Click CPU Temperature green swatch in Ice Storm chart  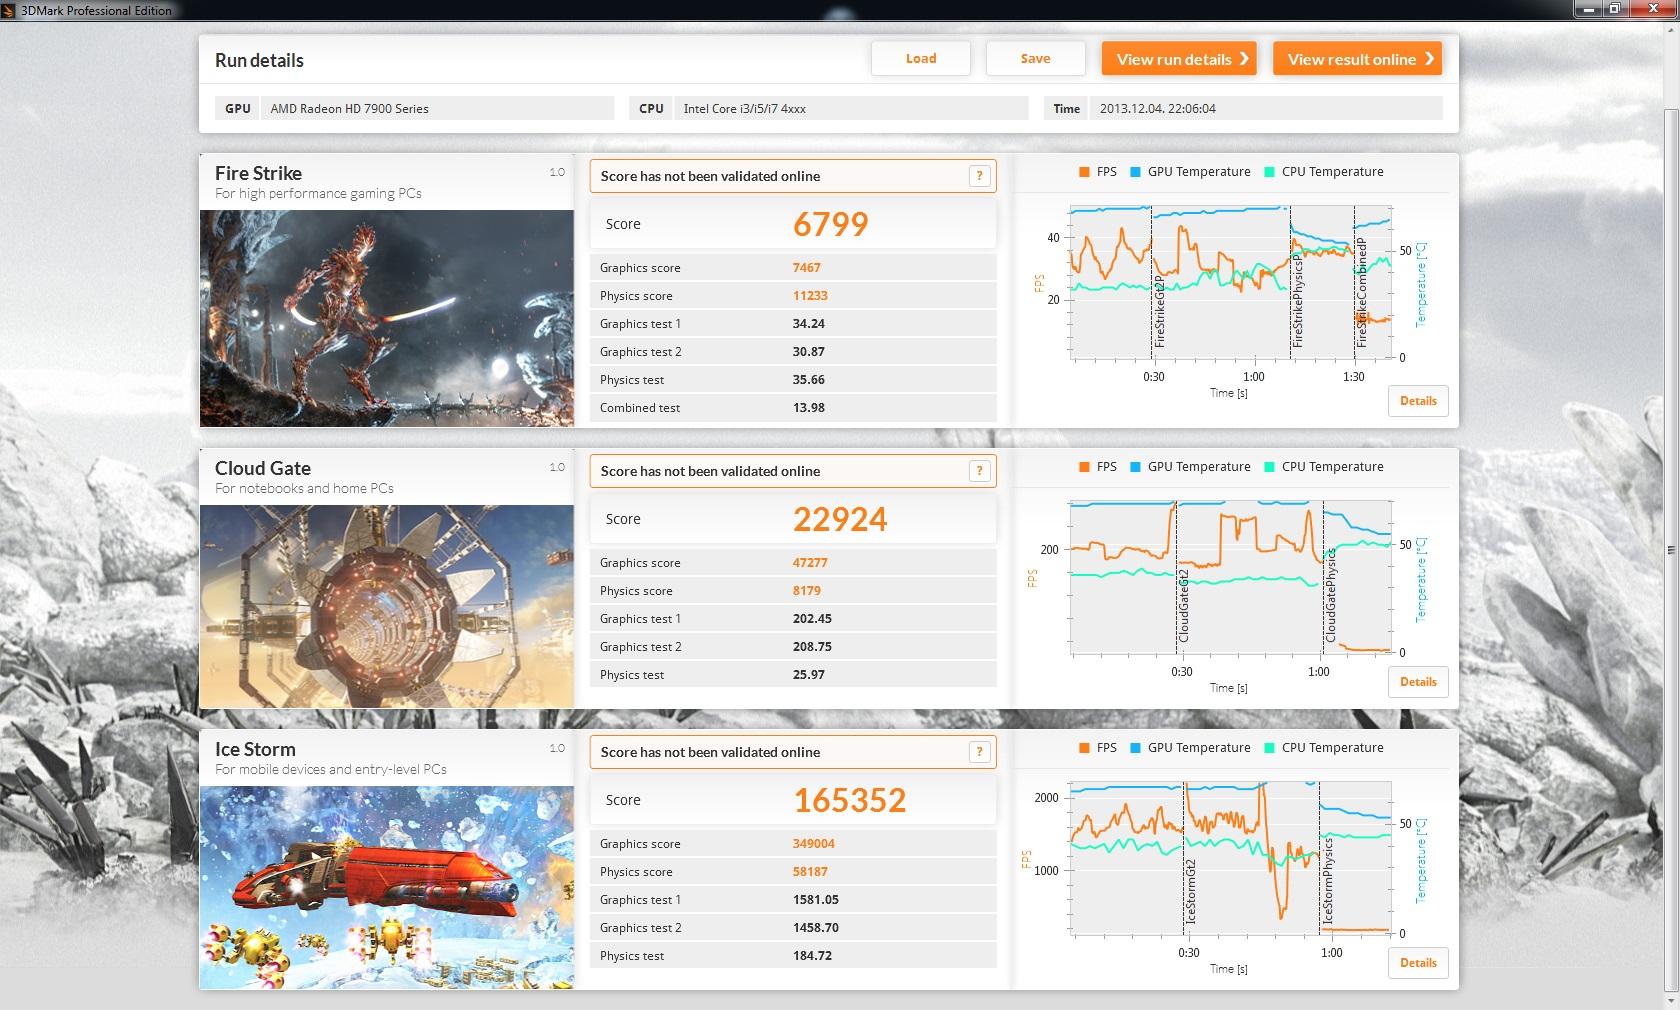(1269, 748)
